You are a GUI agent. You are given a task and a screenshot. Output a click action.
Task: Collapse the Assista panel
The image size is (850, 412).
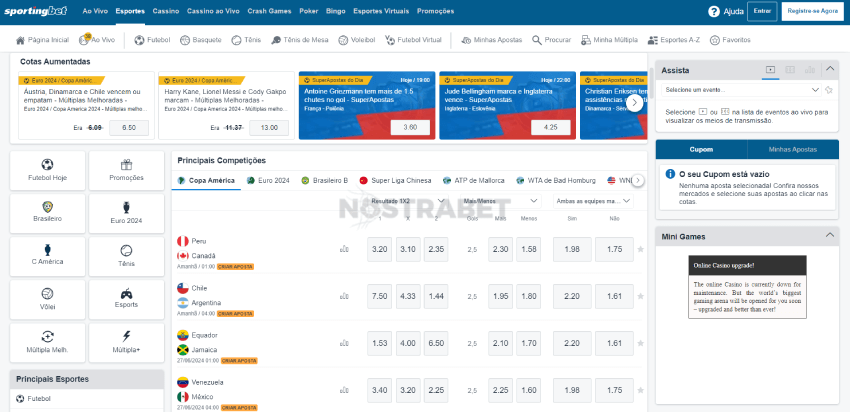[x=830, y=69]
